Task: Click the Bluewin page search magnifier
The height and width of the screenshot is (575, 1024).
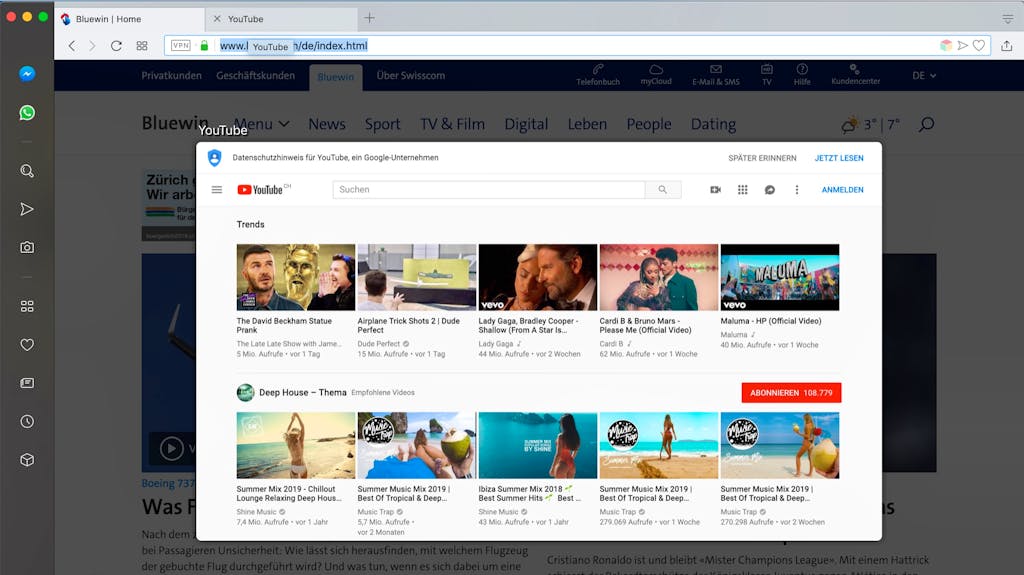Action: 926,124
